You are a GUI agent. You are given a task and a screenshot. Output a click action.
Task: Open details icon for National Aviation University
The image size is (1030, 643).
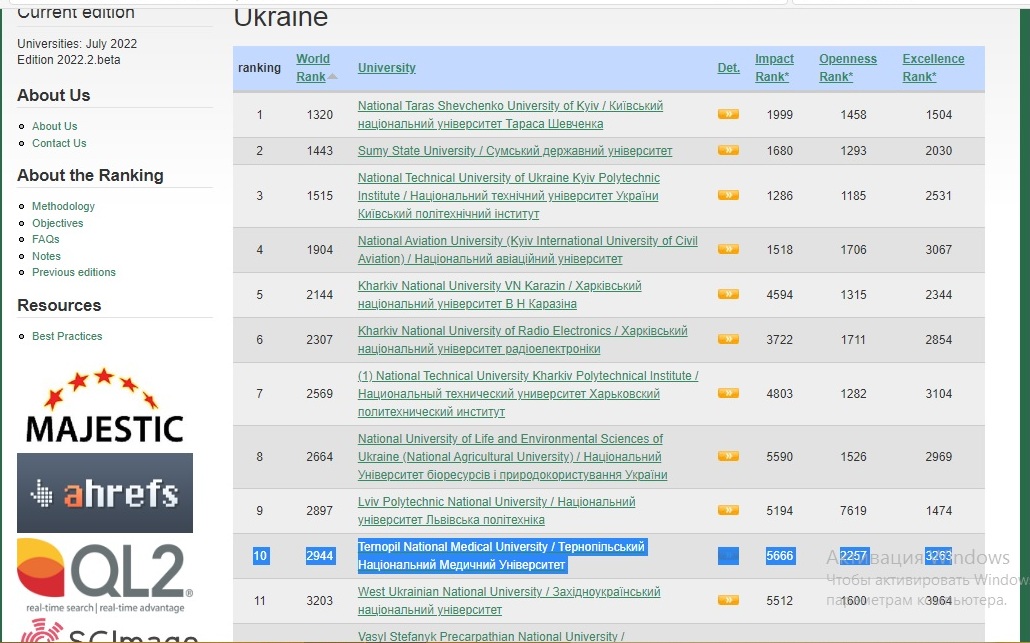point(728,250)
